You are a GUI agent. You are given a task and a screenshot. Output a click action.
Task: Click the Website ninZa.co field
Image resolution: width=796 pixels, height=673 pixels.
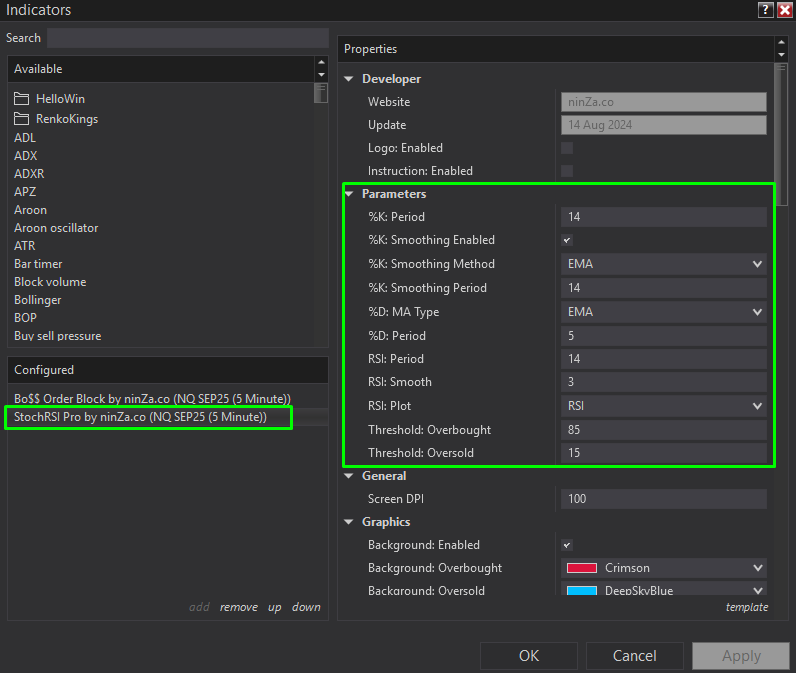point(664,102)
